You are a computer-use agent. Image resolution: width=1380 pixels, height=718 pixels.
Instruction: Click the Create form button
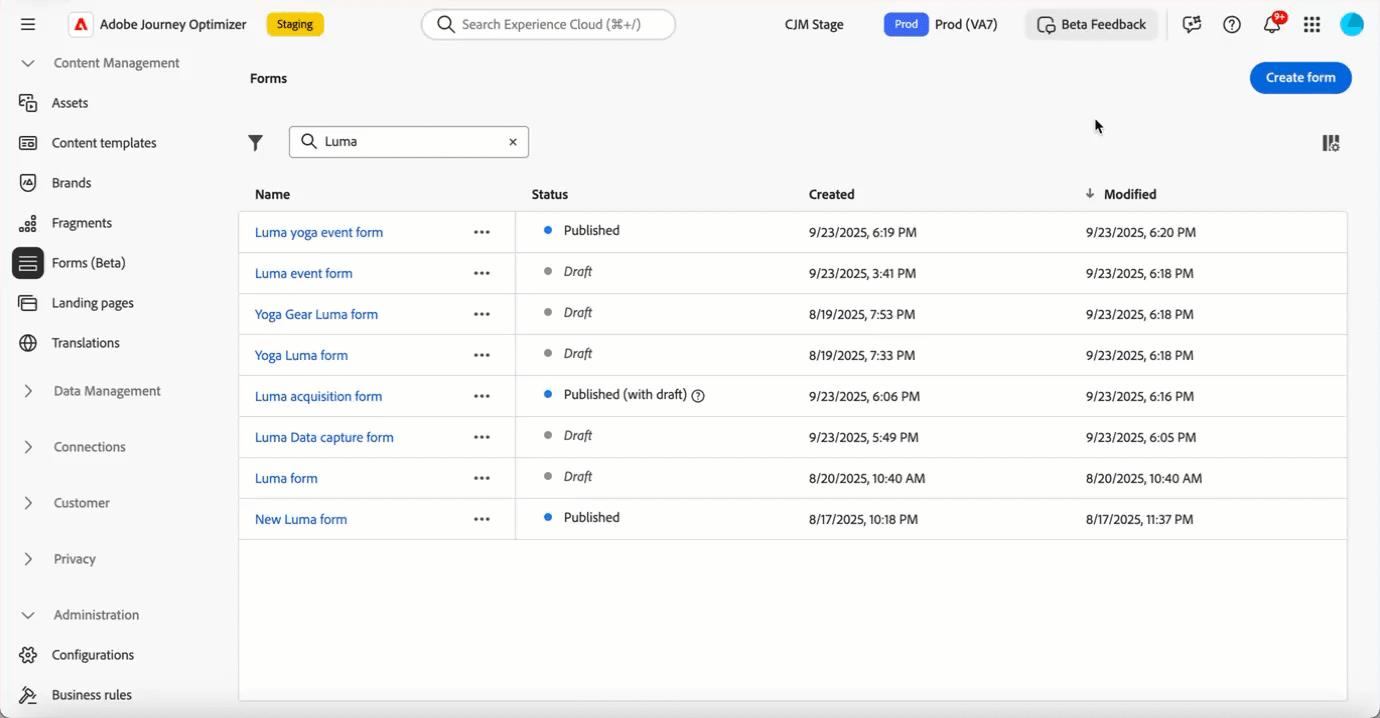[1300, 78]
